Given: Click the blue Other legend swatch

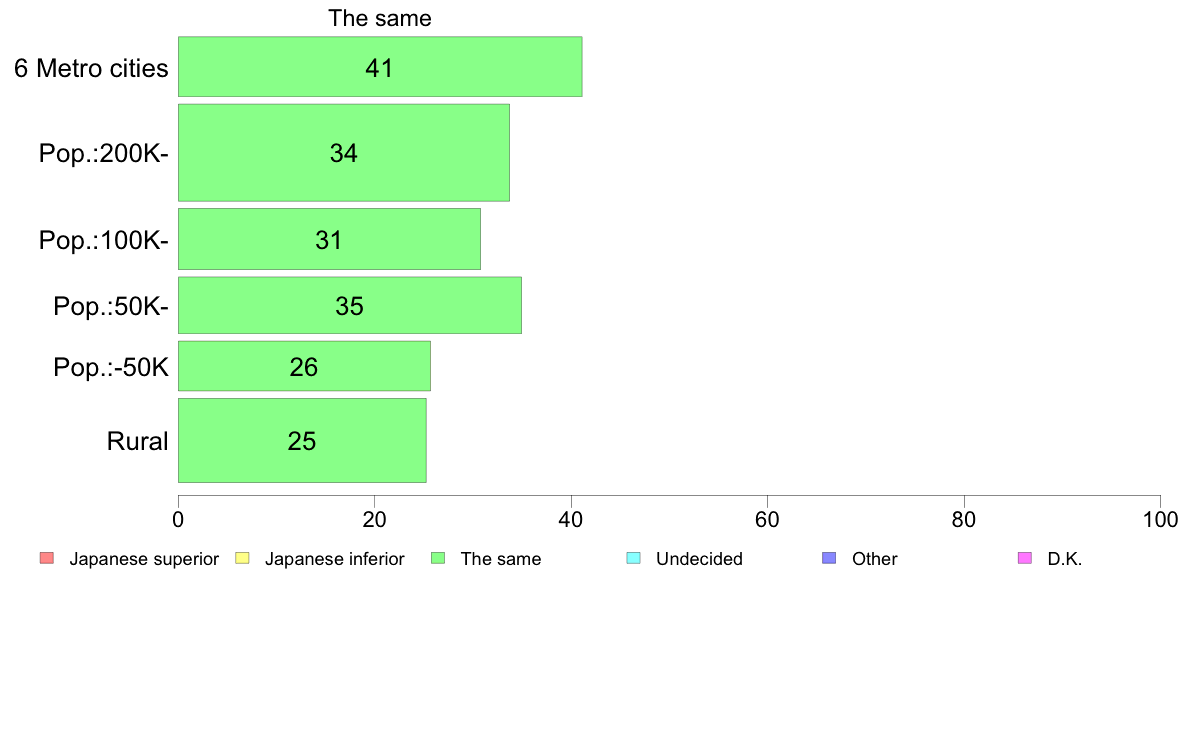Looking at the screenshot, I should coord(829,559).
